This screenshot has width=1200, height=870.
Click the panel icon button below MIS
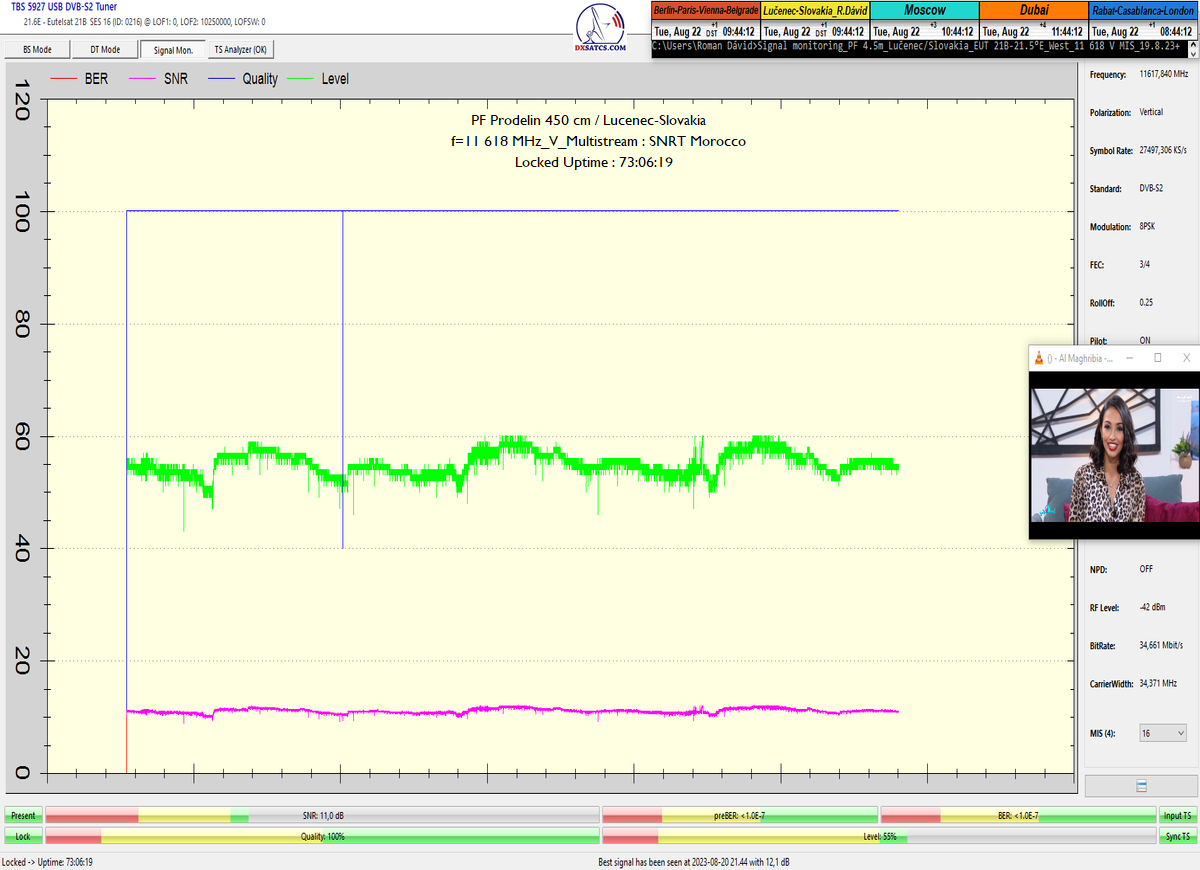coord(1141,786)
